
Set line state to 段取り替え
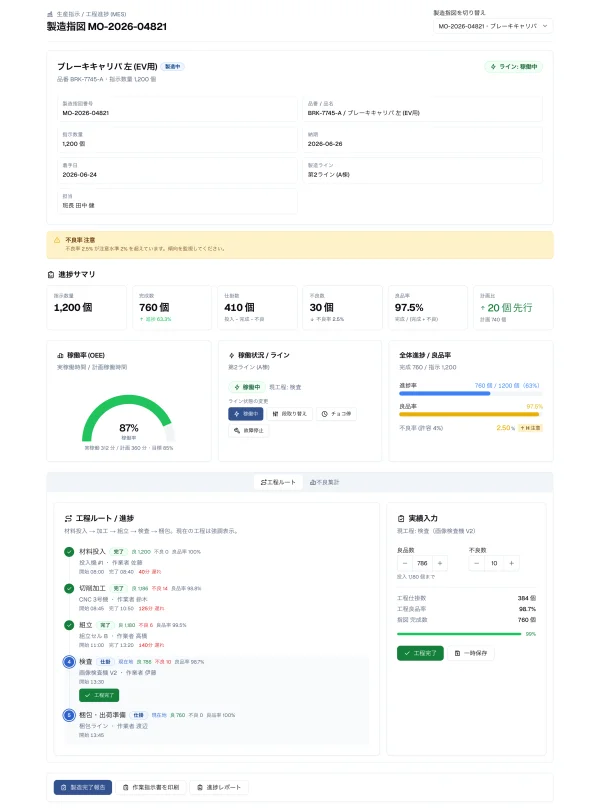pos(290,414)
